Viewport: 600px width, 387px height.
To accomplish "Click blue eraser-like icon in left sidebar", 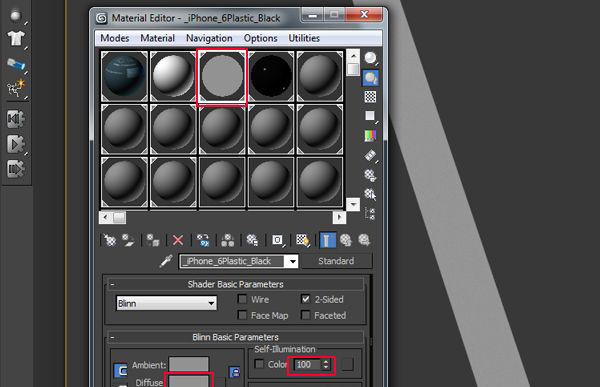I will [16, 64].
